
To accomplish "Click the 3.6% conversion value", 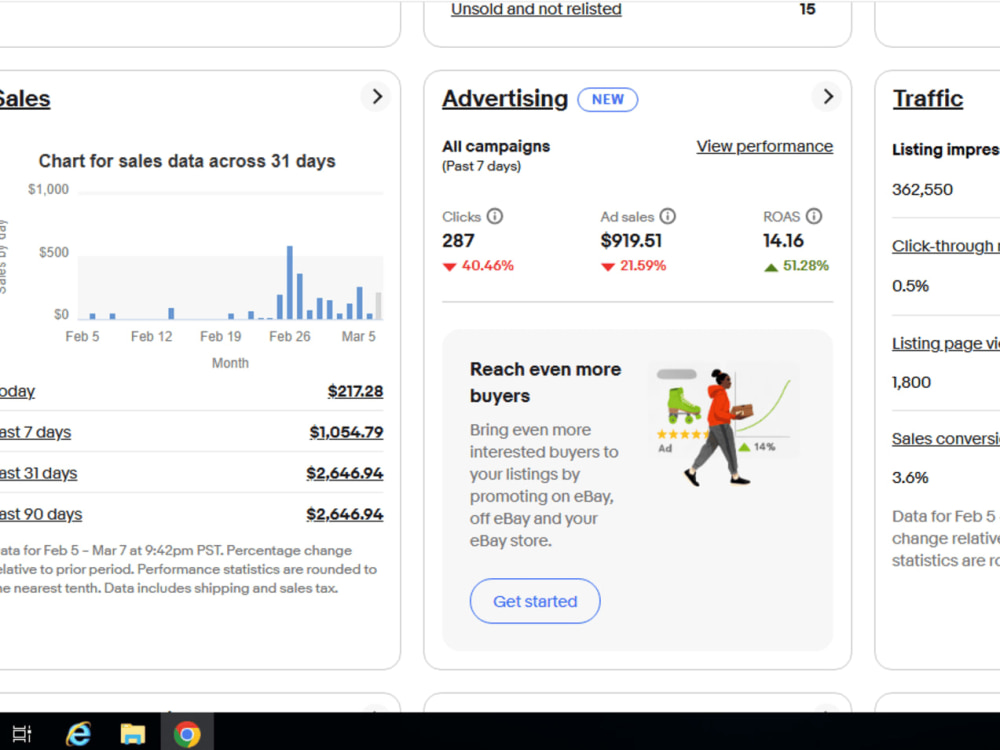I will [910, 478].
